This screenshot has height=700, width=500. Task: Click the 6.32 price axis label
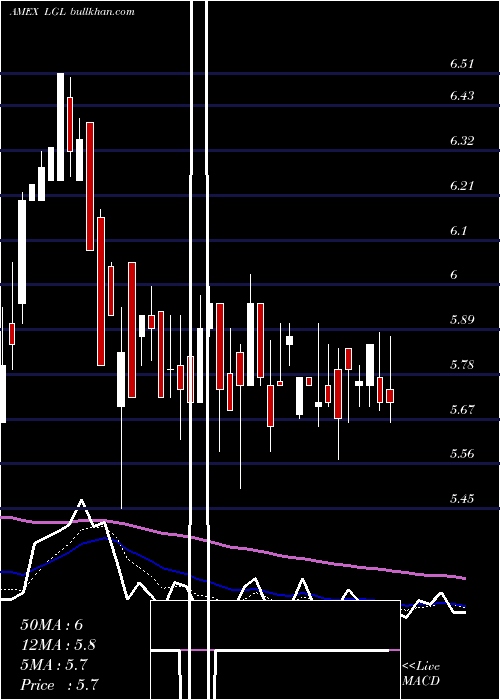pos(461,141)
